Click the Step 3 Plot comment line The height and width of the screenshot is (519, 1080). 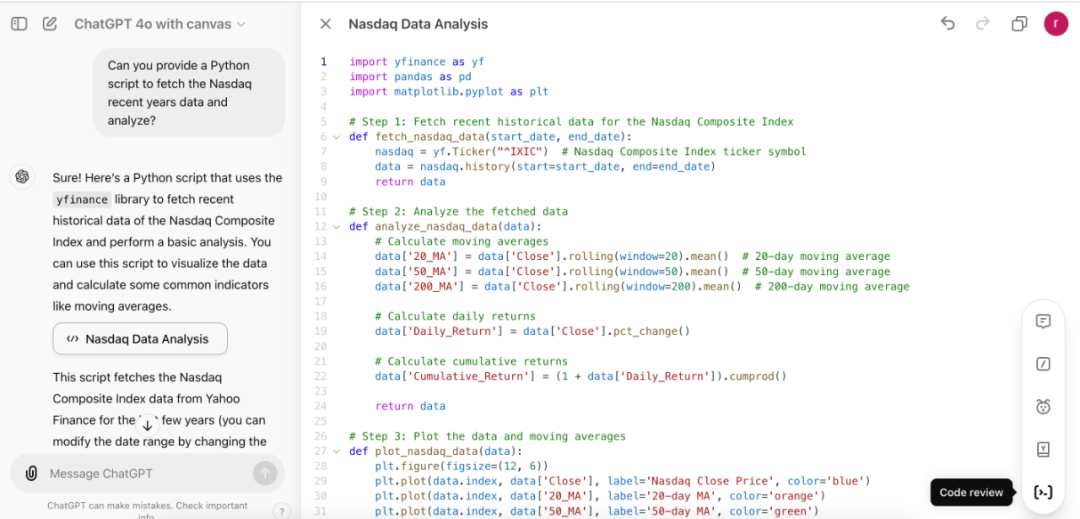[487, 436]
